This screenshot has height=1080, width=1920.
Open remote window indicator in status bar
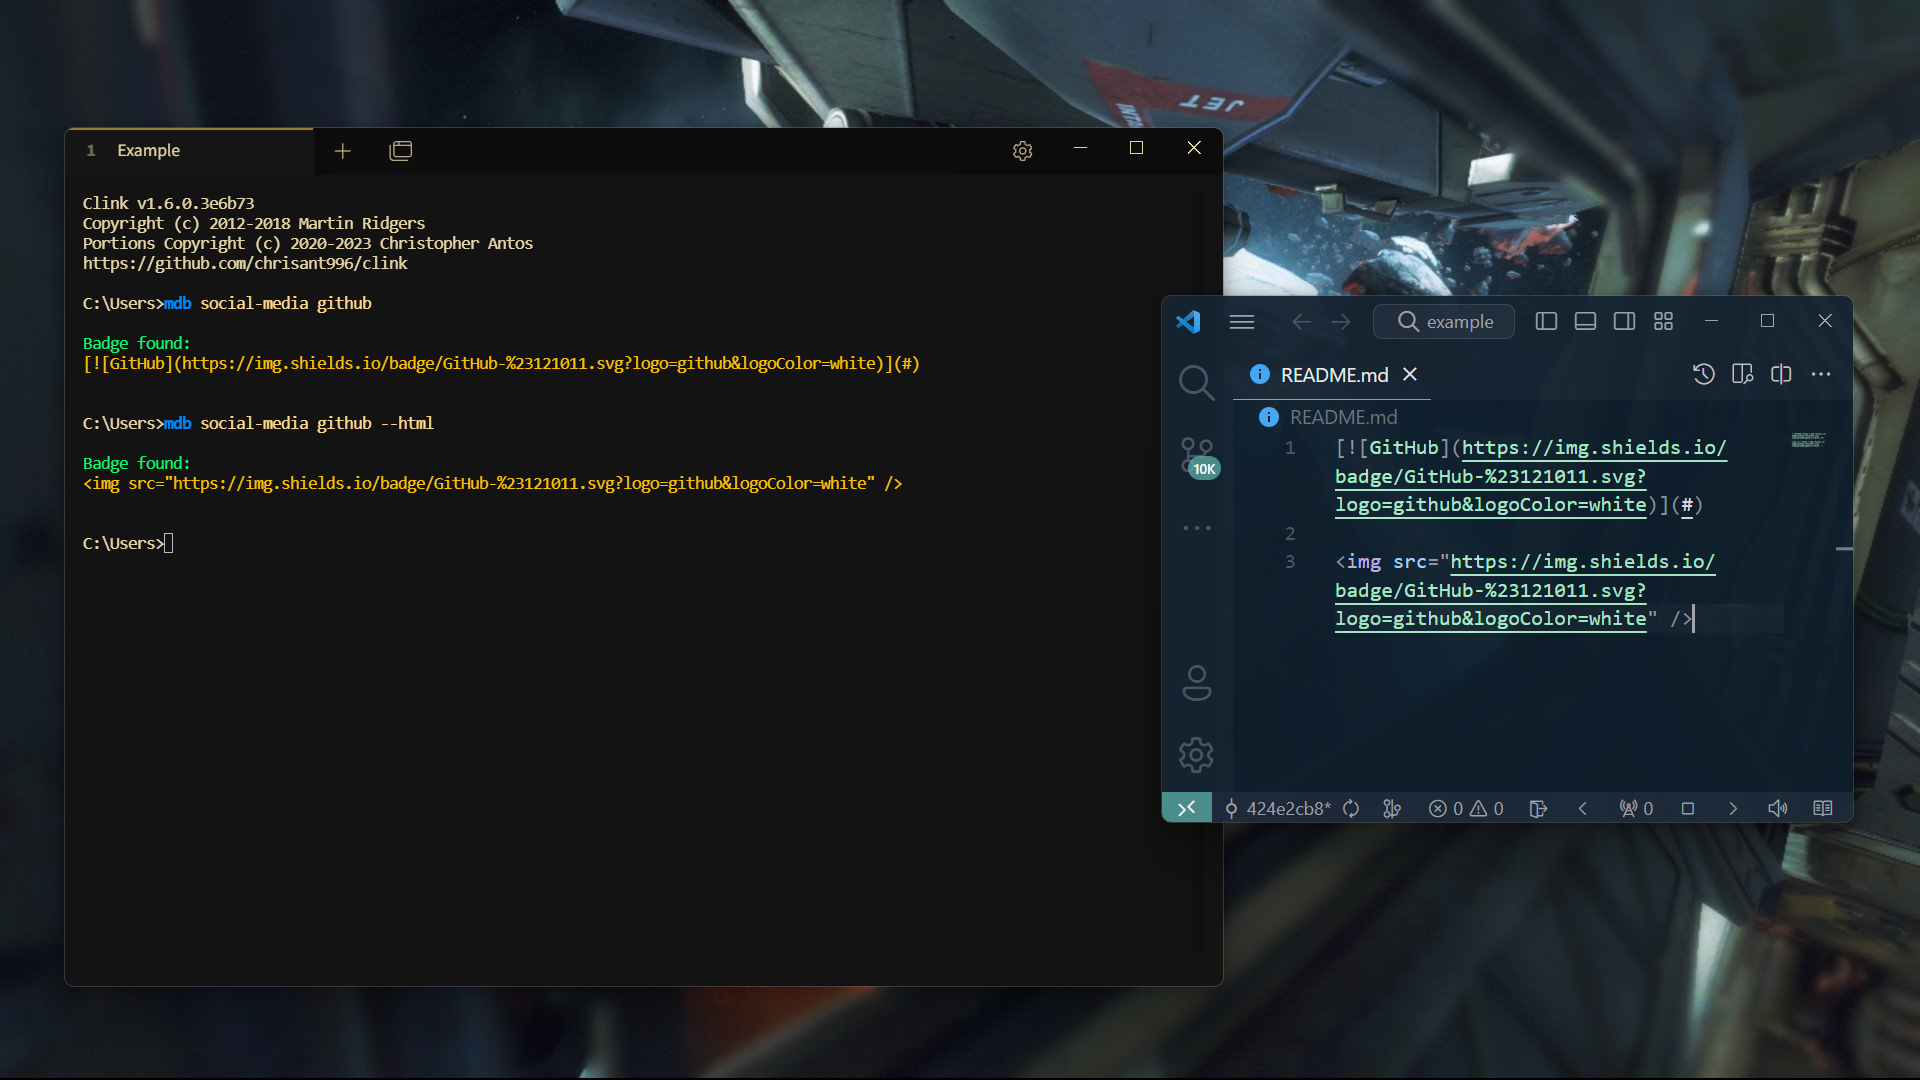pos(1187,808)
